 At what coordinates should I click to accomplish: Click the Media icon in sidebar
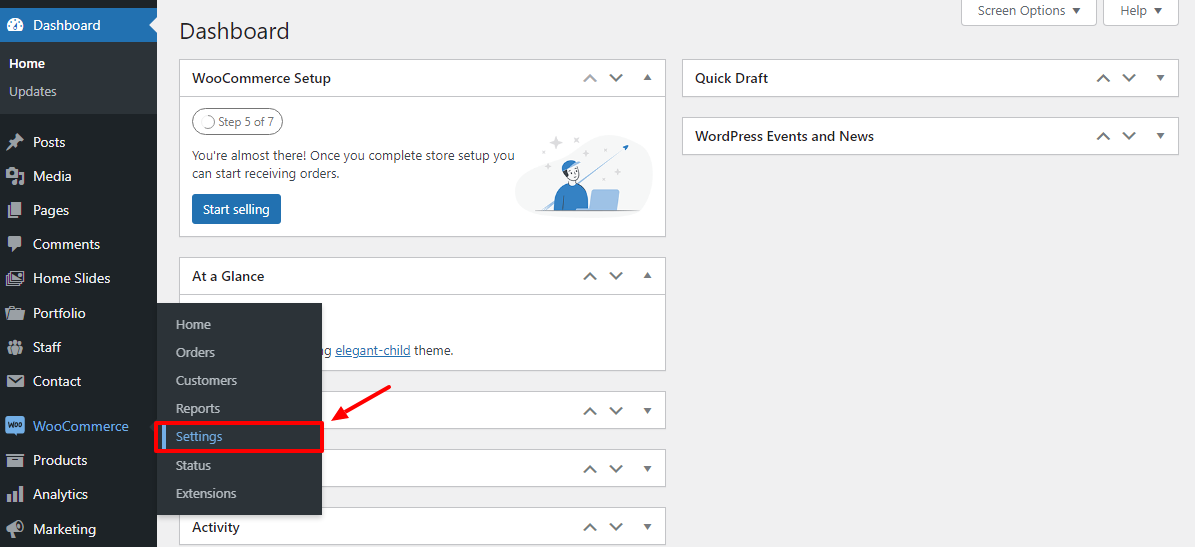tap(14, 176)
